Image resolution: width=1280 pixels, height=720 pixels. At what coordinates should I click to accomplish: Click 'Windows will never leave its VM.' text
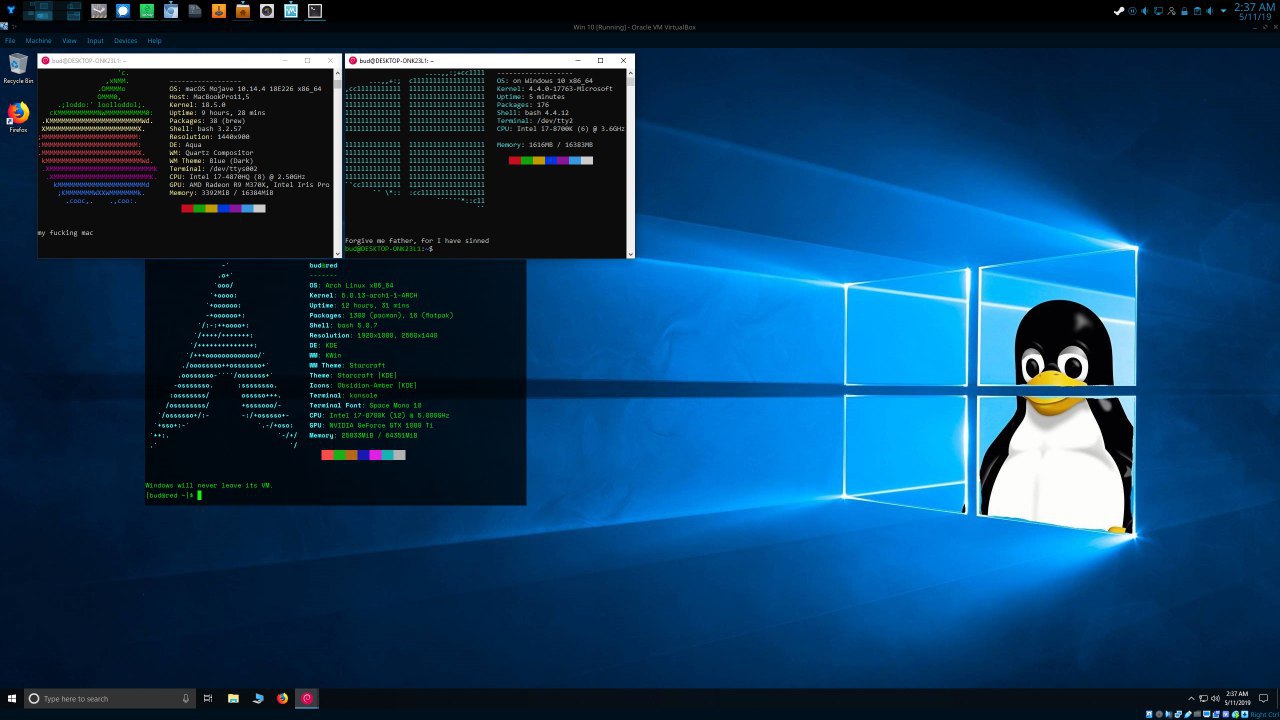click(x=209, y=485)
